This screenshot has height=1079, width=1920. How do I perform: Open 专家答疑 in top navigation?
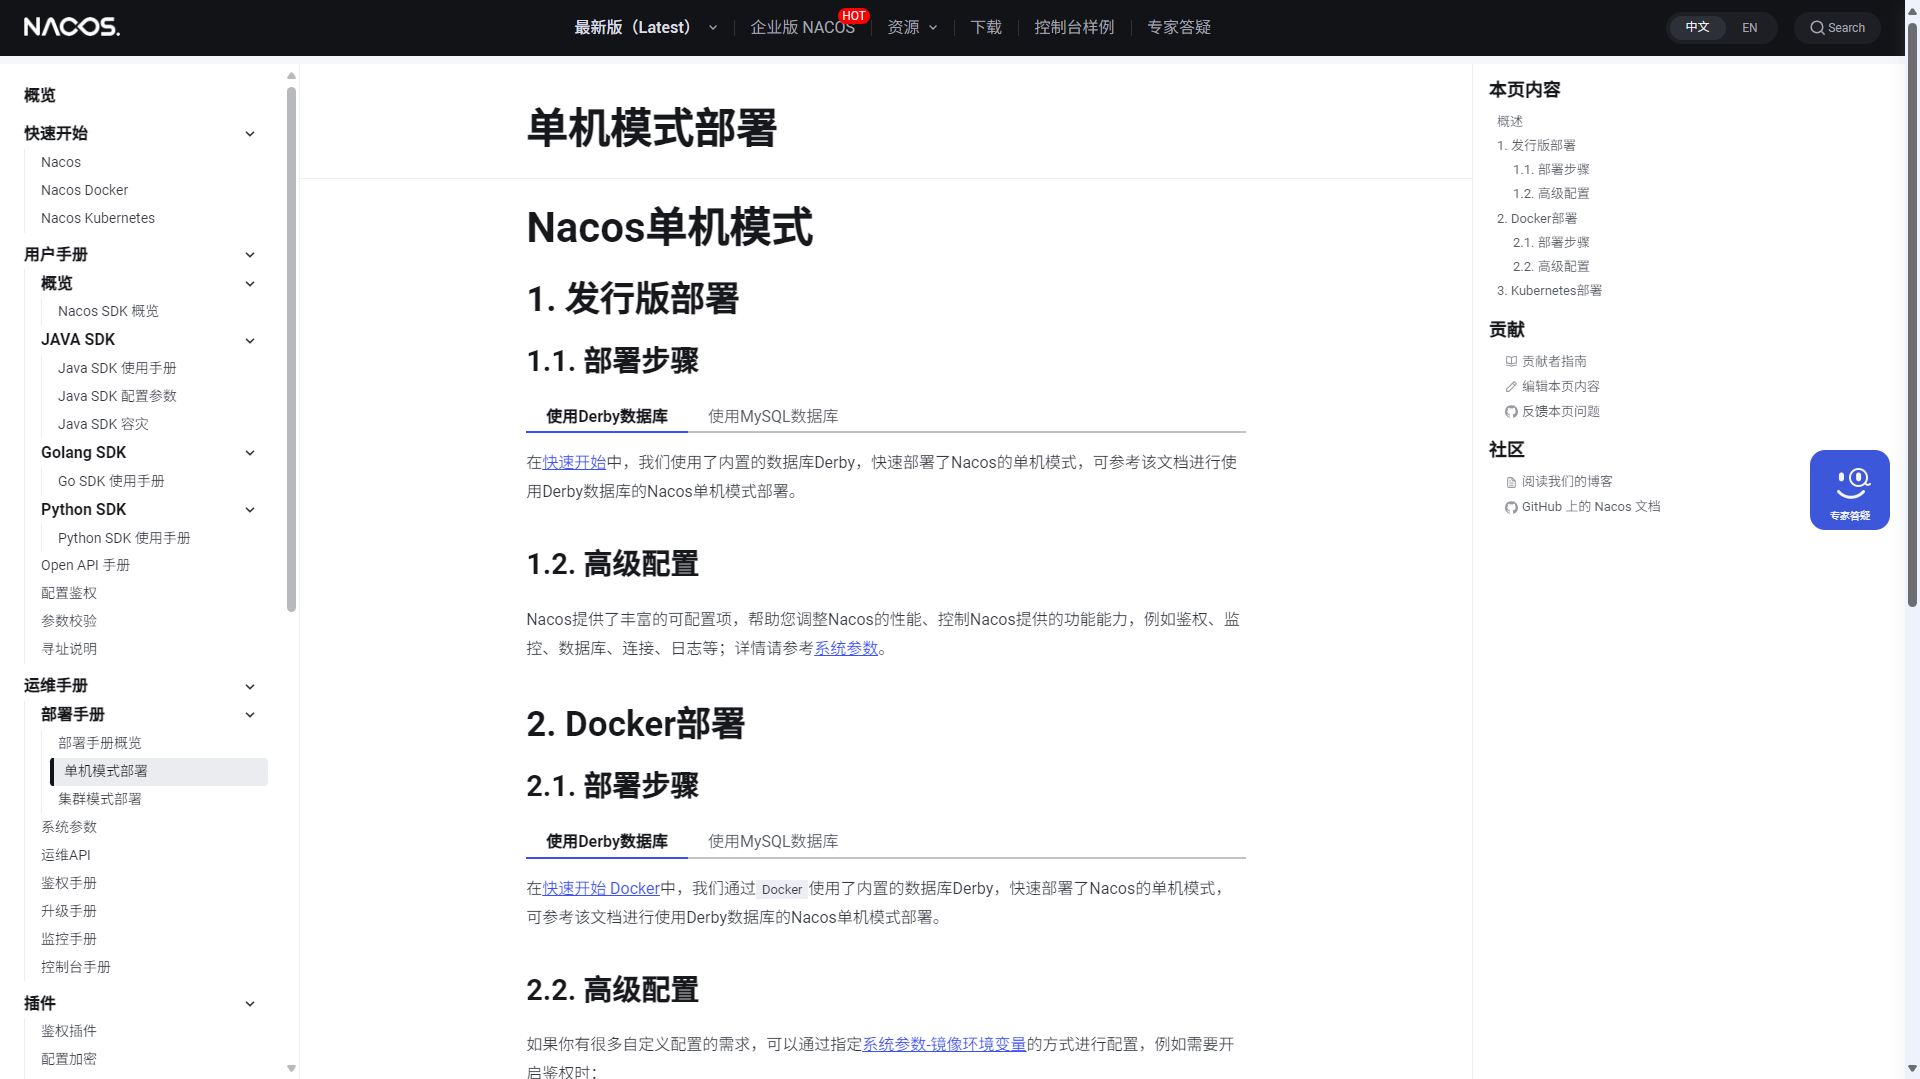pos(1179,27)
